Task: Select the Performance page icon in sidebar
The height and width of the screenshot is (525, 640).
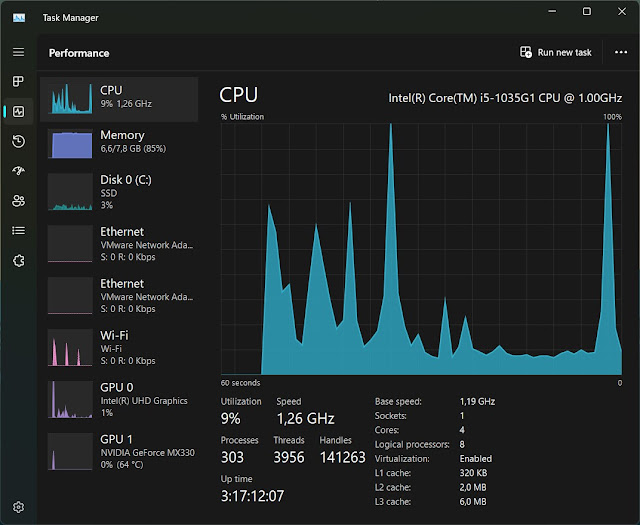Action: (x=18, y=111)
